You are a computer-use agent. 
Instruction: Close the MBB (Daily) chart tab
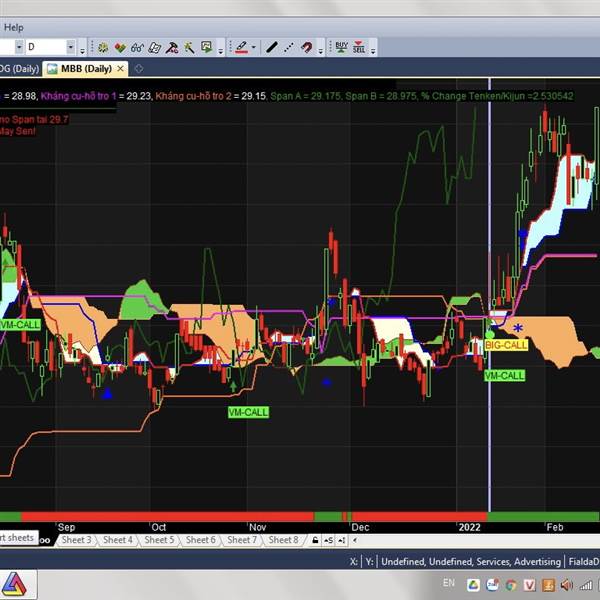click(x=122, y=69)
